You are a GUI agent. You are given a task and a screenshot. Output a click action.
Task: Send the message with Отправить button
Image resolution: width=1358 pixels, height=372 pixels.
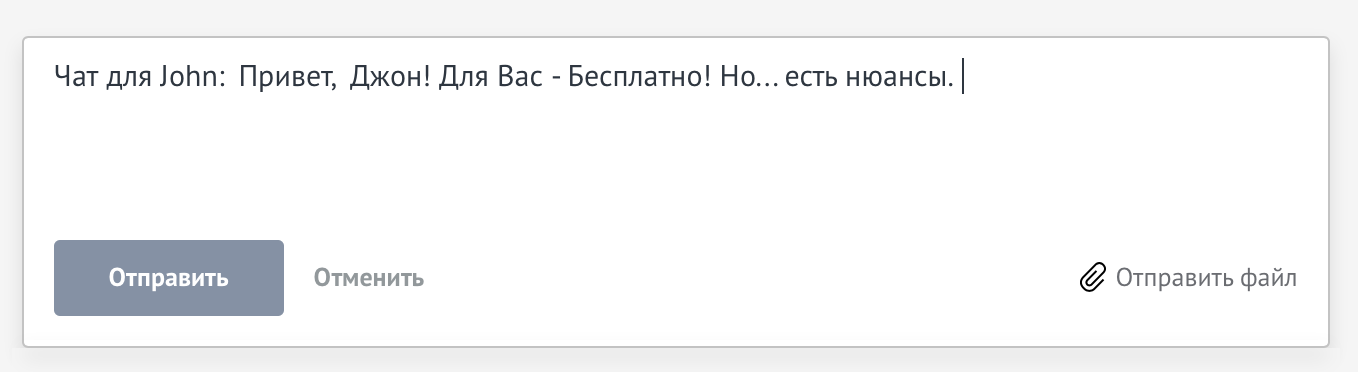[x=169, y=278]
